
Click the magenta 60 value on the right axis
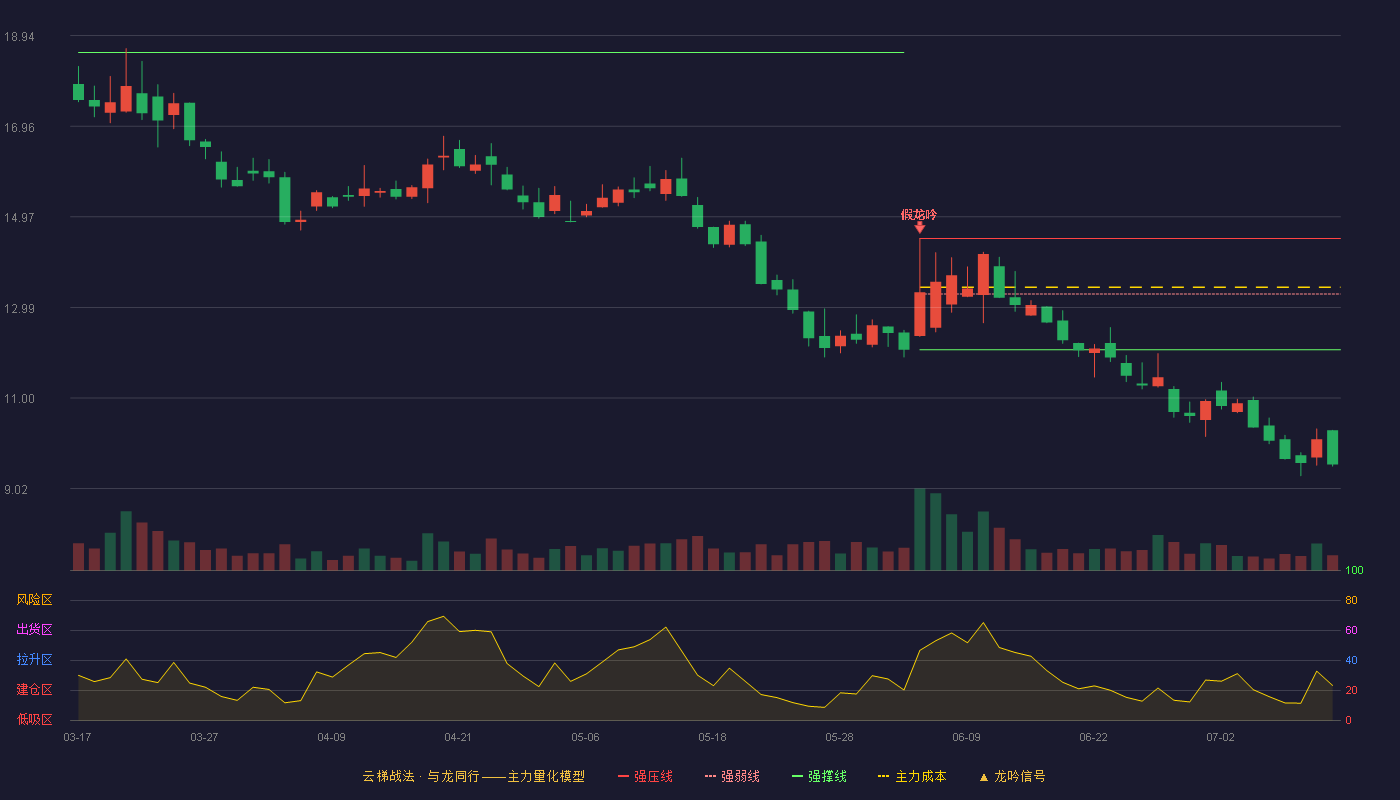tap(1351, 630)
